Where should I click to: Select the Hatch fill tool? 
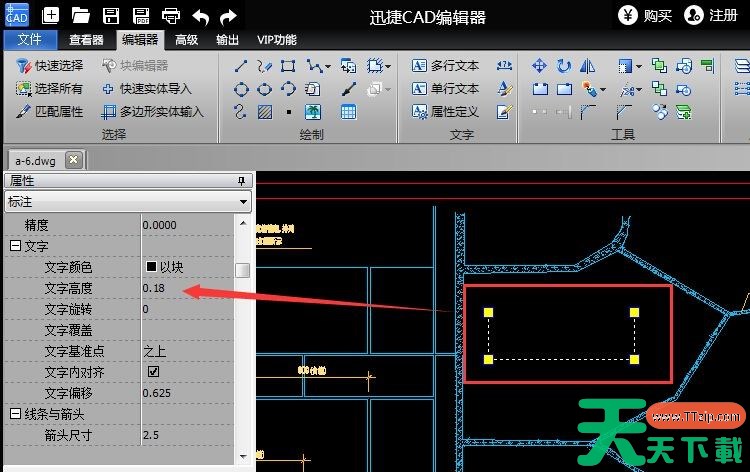coord(265,112)
